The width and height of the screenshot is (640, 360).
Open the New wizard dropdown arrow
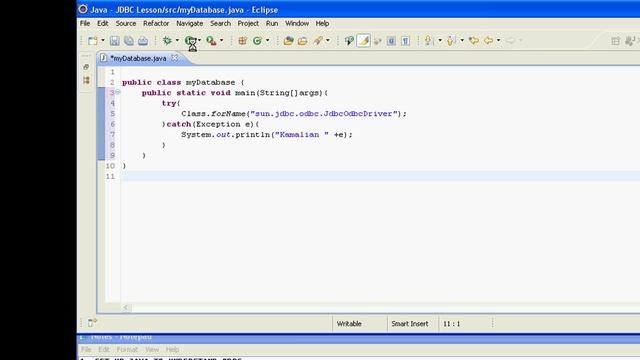[x=103, y=40]
